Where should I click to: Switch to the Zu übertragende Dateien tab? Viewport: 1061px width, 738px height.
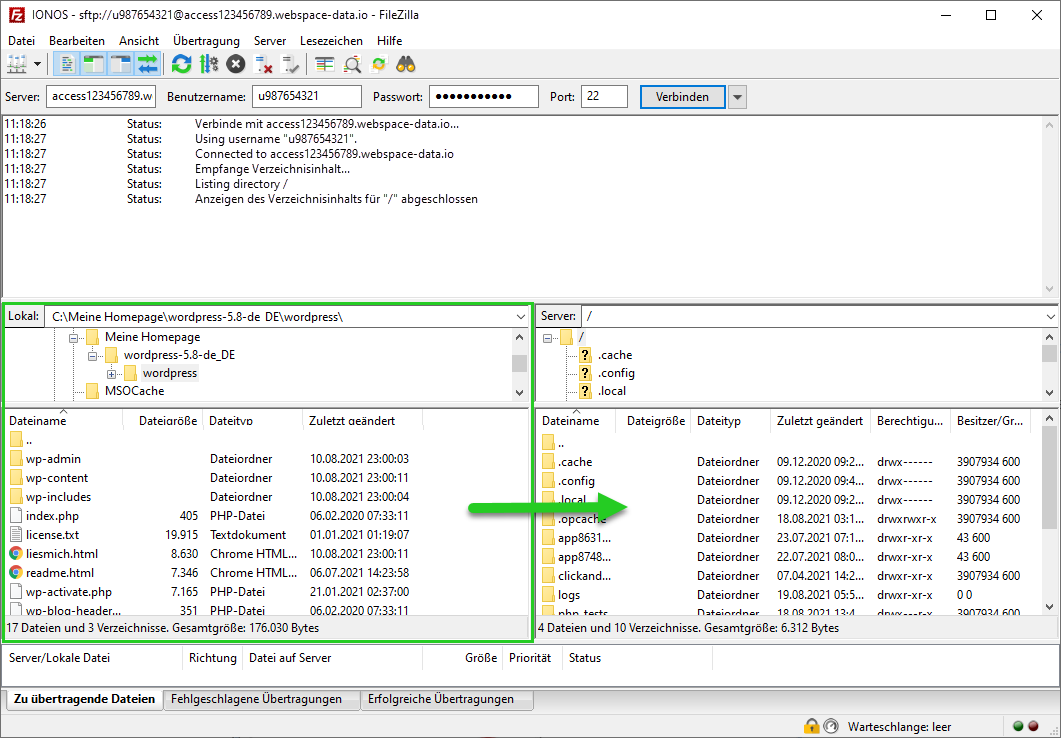click(x=85, y=699)
